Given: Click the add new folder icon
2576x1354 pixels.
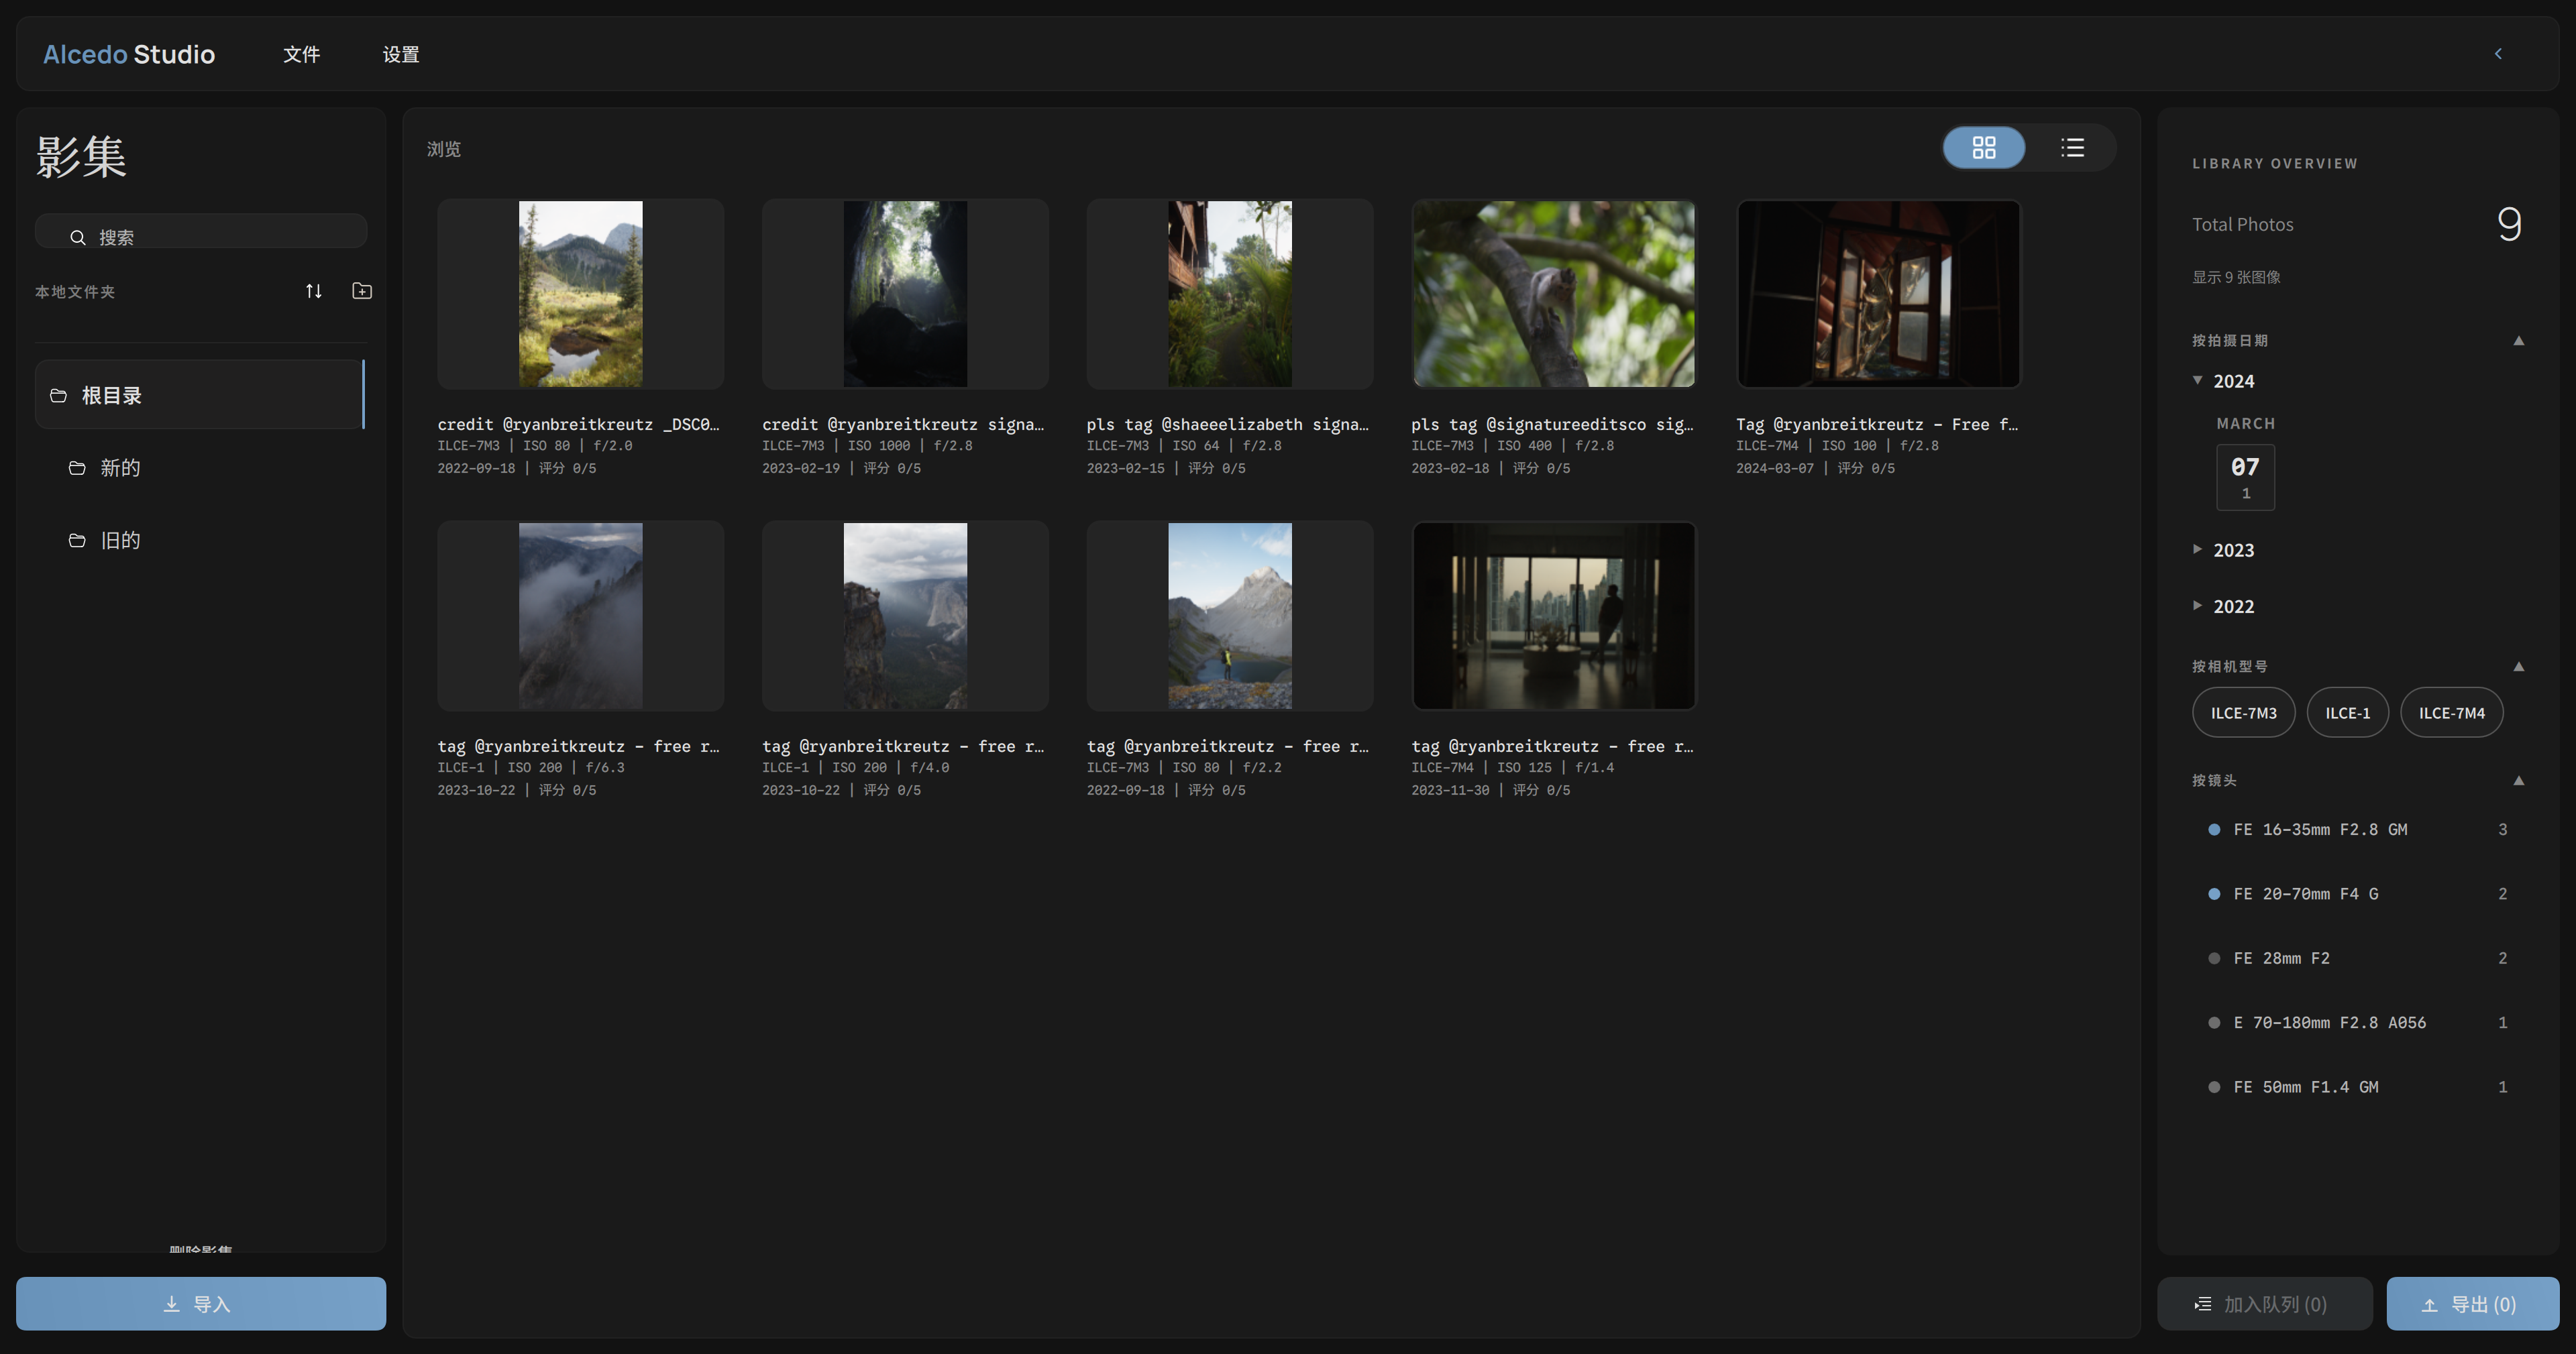Looking at the screenshot, I should pyautogui.click(x=362, y=291).
